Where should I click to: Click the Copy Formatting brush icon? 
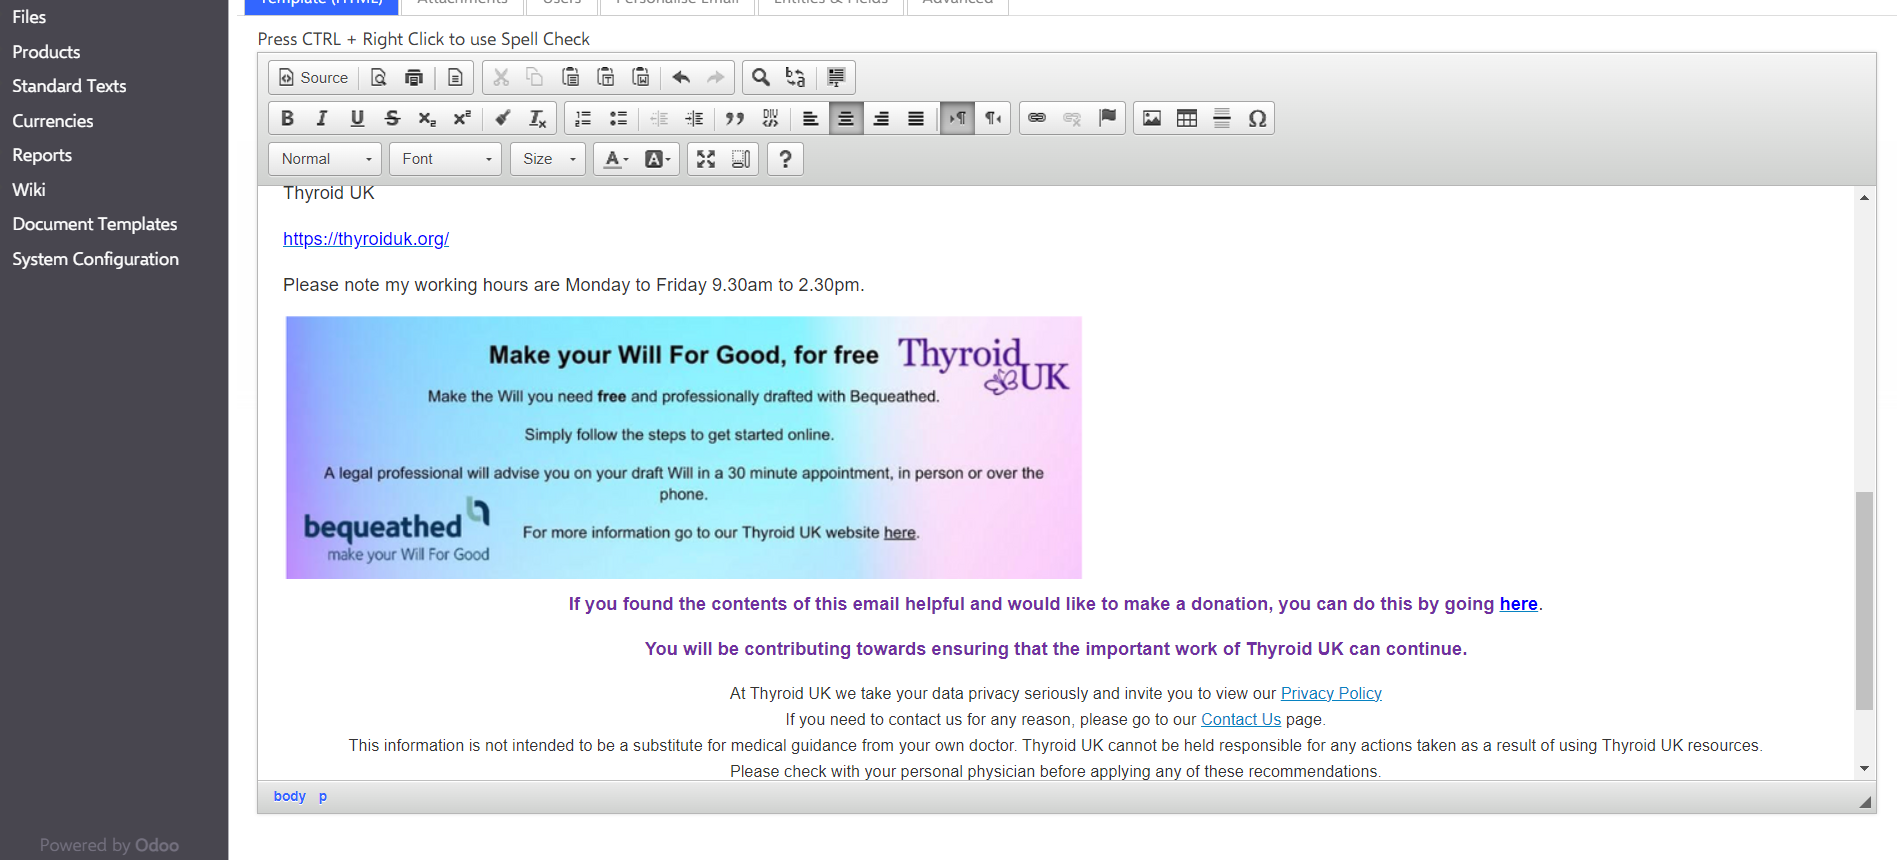click(503, 118)
